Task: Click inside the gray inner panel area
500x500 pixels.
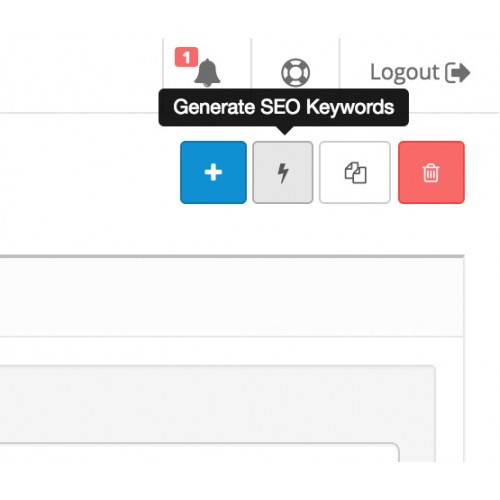Action: pyautogui.click(x=217, y=403)
